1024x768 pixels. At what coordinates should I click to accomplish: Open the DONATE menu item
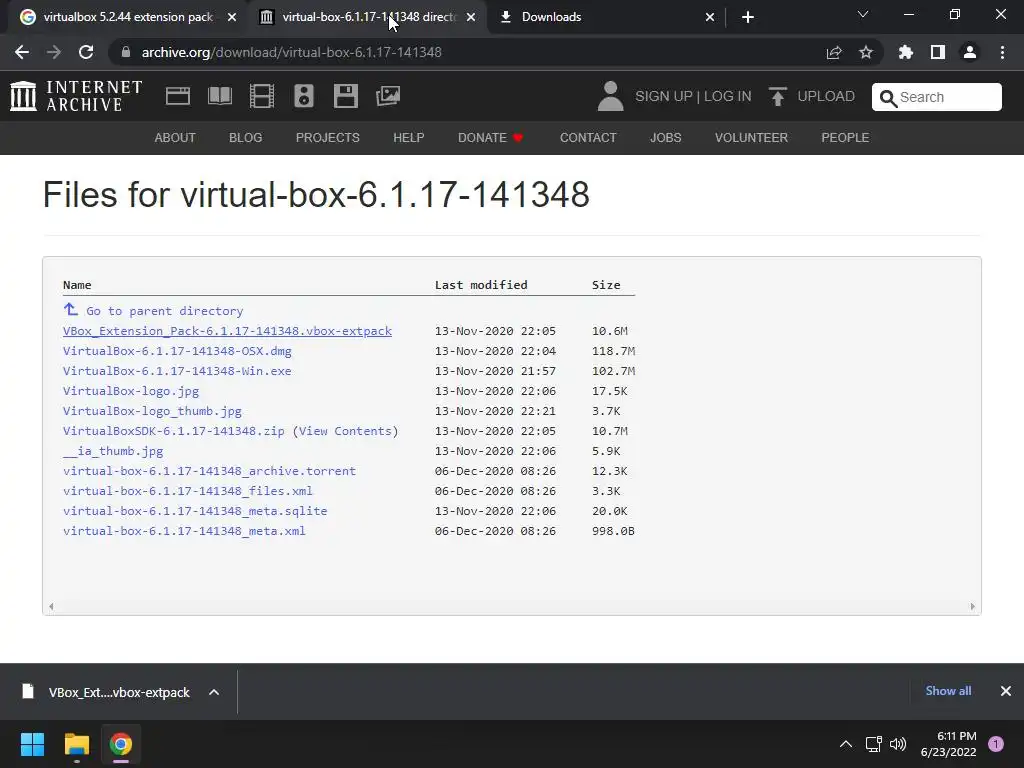490,138
